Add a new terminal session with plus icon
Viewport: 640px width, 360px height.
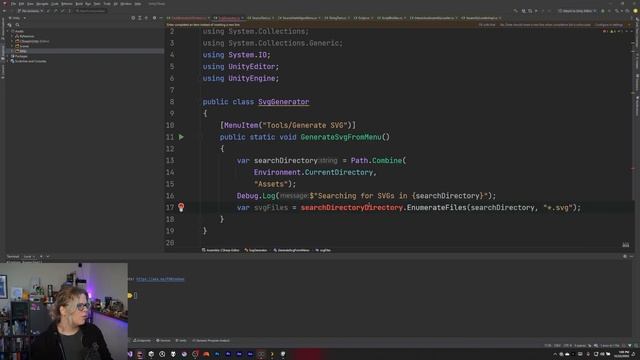click(41, 256)
